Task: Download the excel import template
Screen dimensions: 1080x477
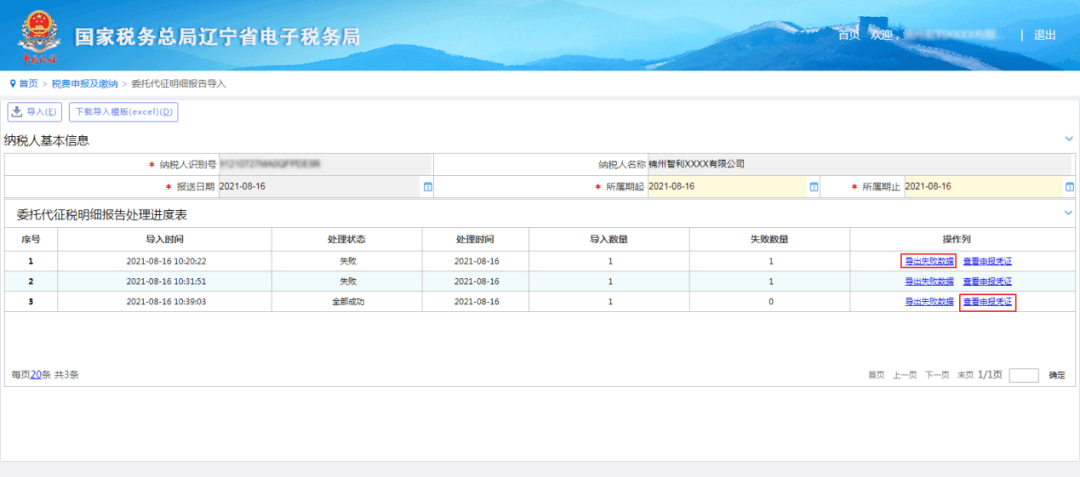Action: point(123,112)
